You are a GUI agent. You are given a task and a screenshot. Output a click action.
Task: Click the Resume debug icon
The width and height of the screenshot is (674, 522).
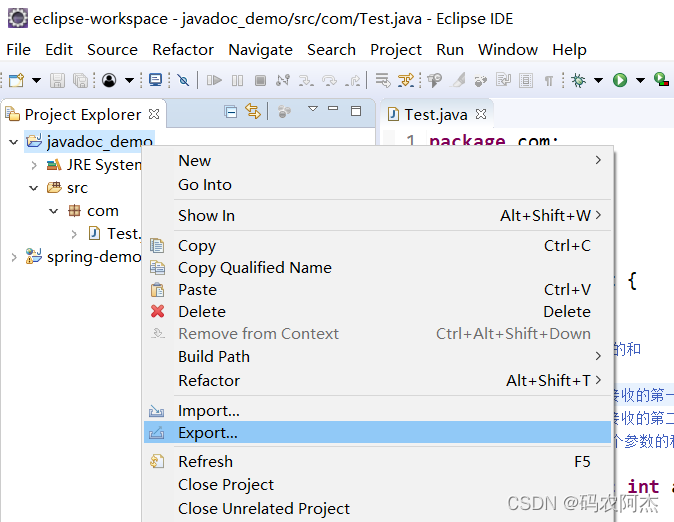[214, 80]
